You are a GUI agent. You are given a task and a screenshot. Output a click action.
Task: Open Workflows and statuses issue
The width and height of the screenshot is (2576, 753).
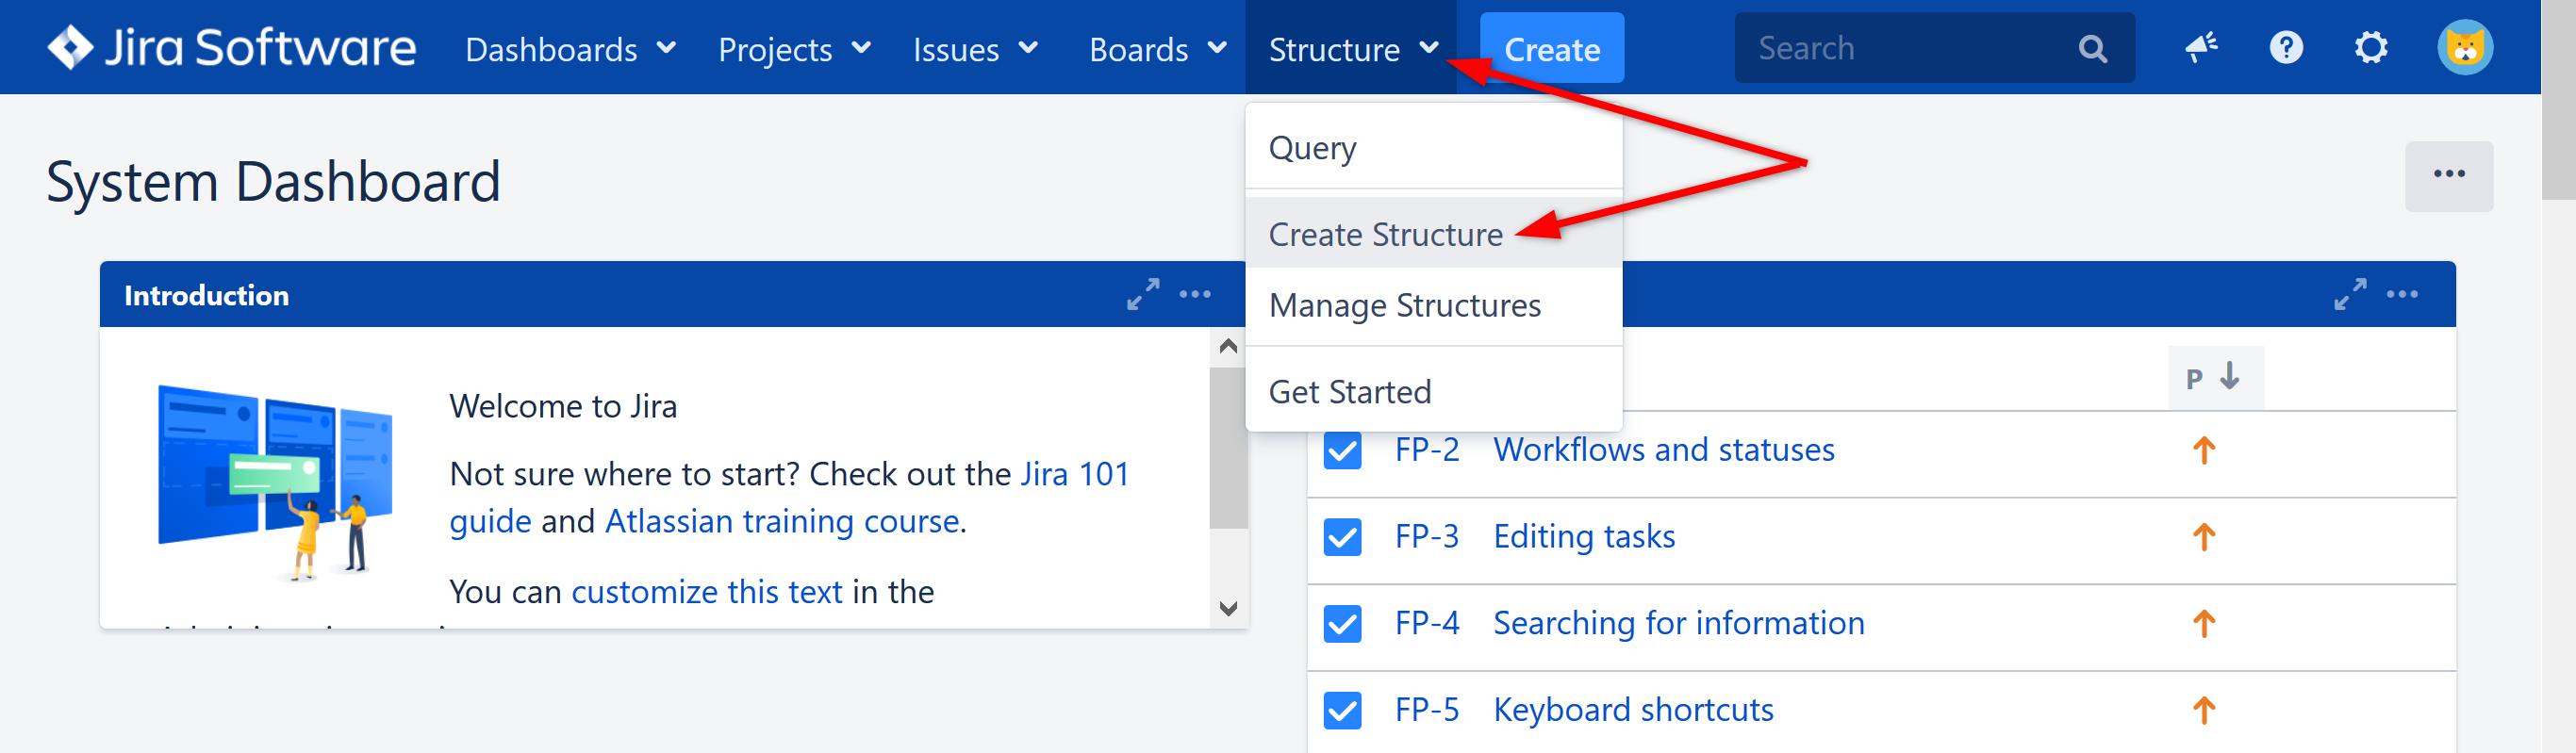pos(1664,450)
